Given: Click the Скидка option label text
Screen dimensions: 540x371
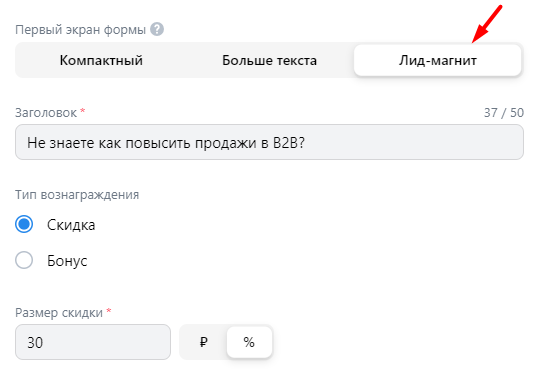Looking at the screenshot, I should (x=71, y=225).
